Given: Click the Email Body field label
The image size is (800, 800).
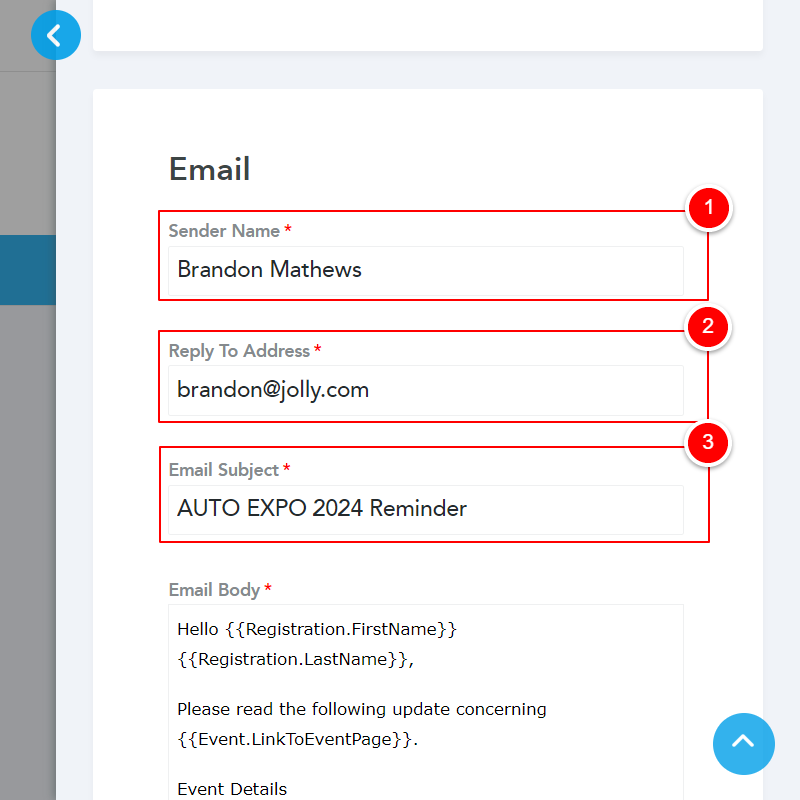Looking at the screenshot, I should click(x=215, y=589).
